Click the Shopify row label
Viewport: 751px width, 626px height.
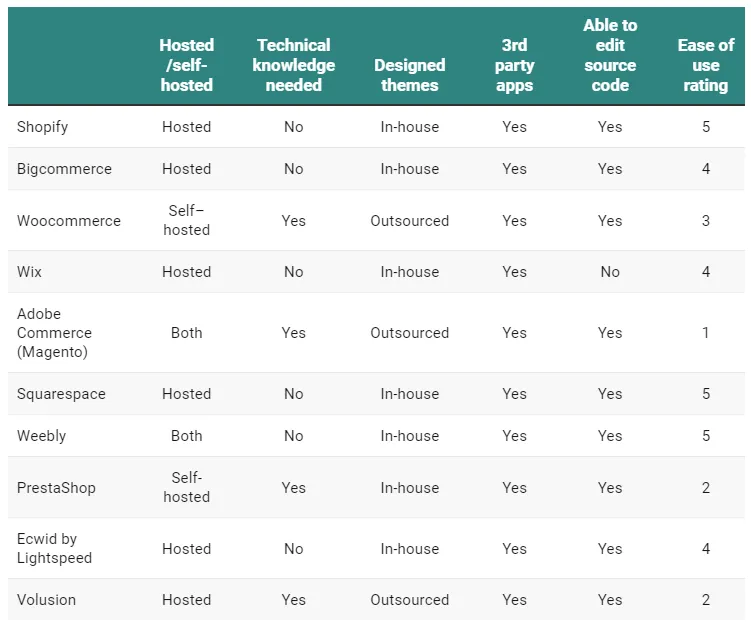click(x=42, y=127)
